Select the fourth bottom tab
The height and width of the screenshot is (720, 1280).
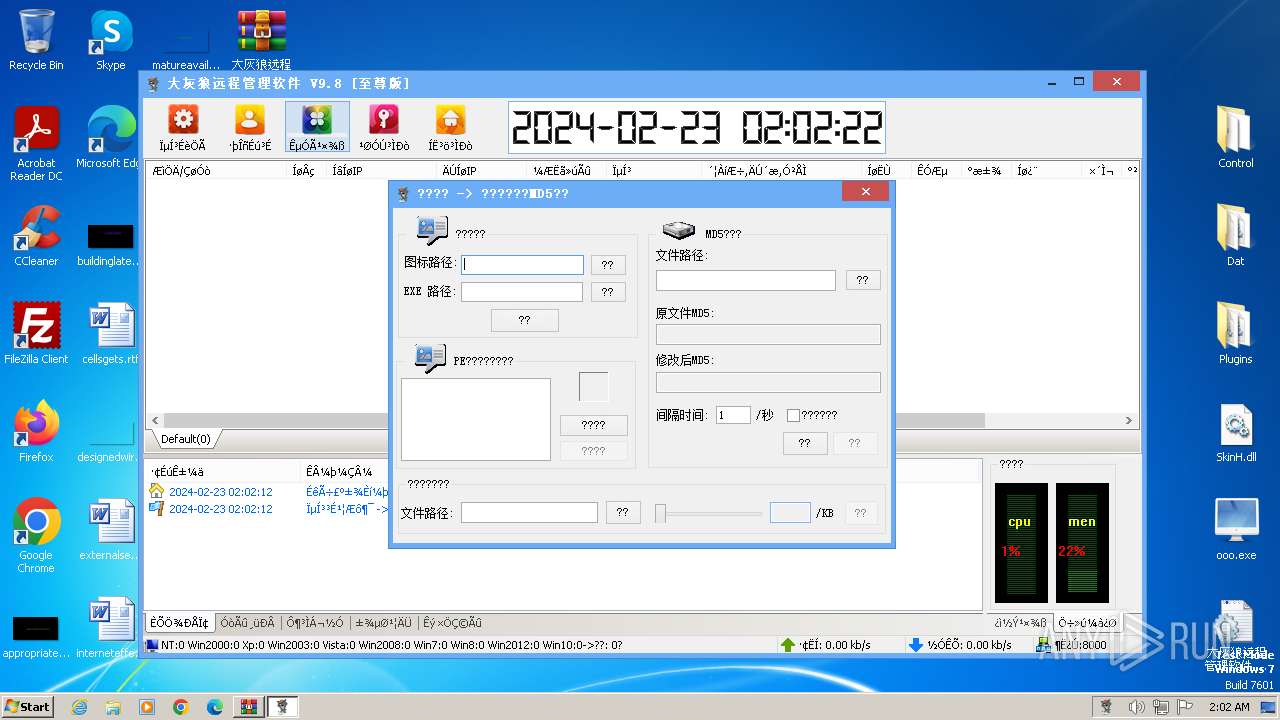(383, 622)
